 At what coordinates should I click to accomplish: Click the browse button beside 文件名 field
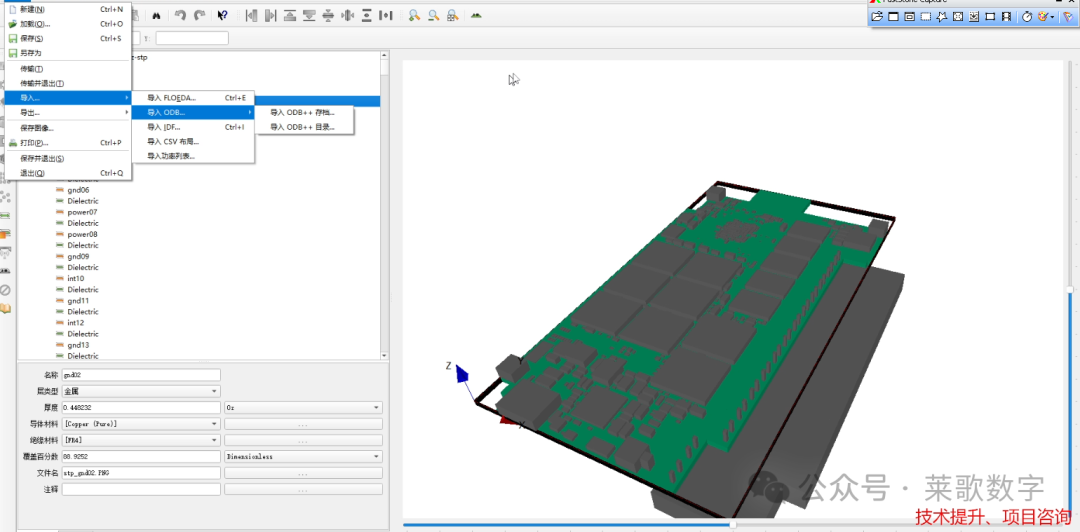pos(304,473)
